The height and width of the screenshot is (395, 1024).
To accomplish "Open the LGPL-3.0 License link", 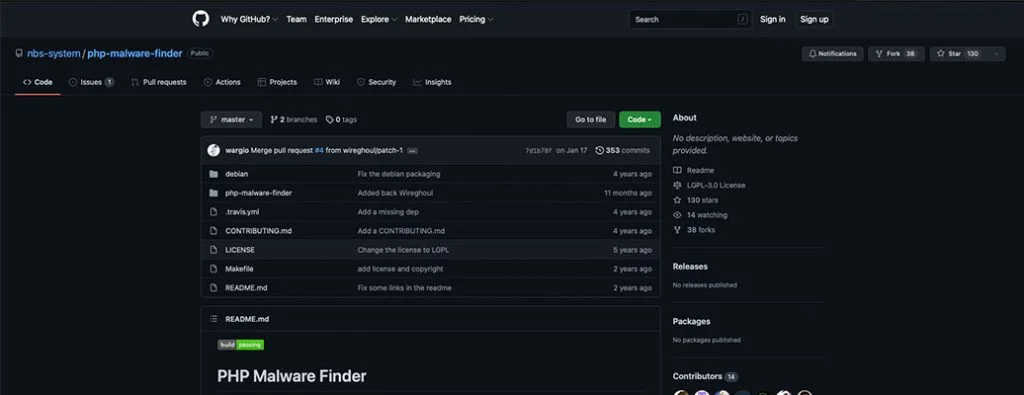I will [709, 185].
